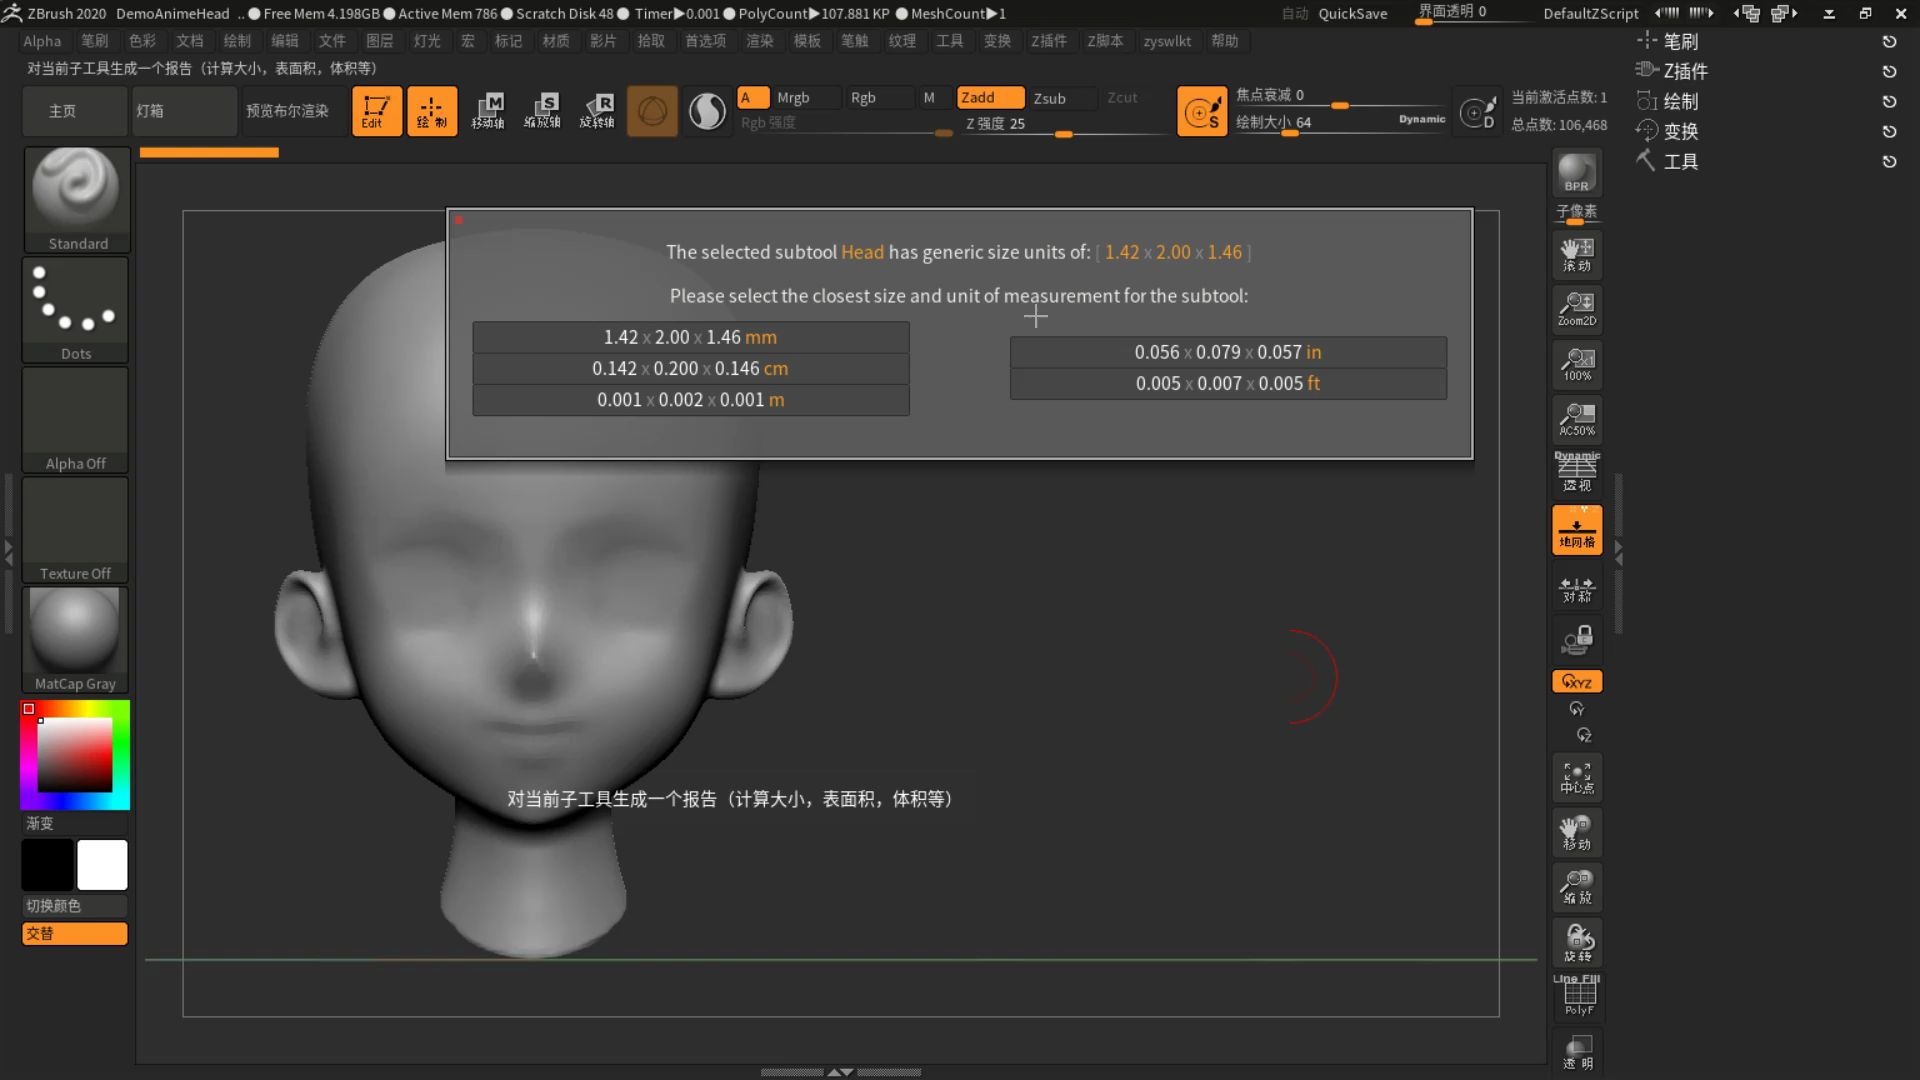Toggle the Rgb color mode
The width and height of the screenshot is (1920, 1080).
pos(864,96)
